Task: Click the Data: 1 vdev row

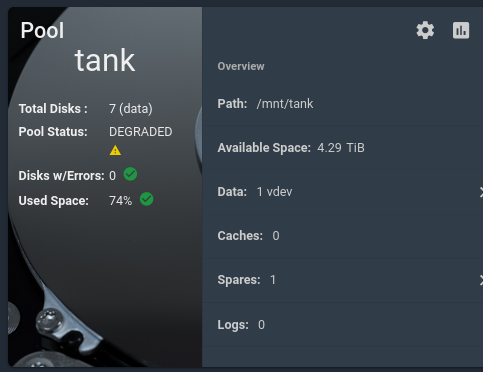Action: click(x=343, y=192)
